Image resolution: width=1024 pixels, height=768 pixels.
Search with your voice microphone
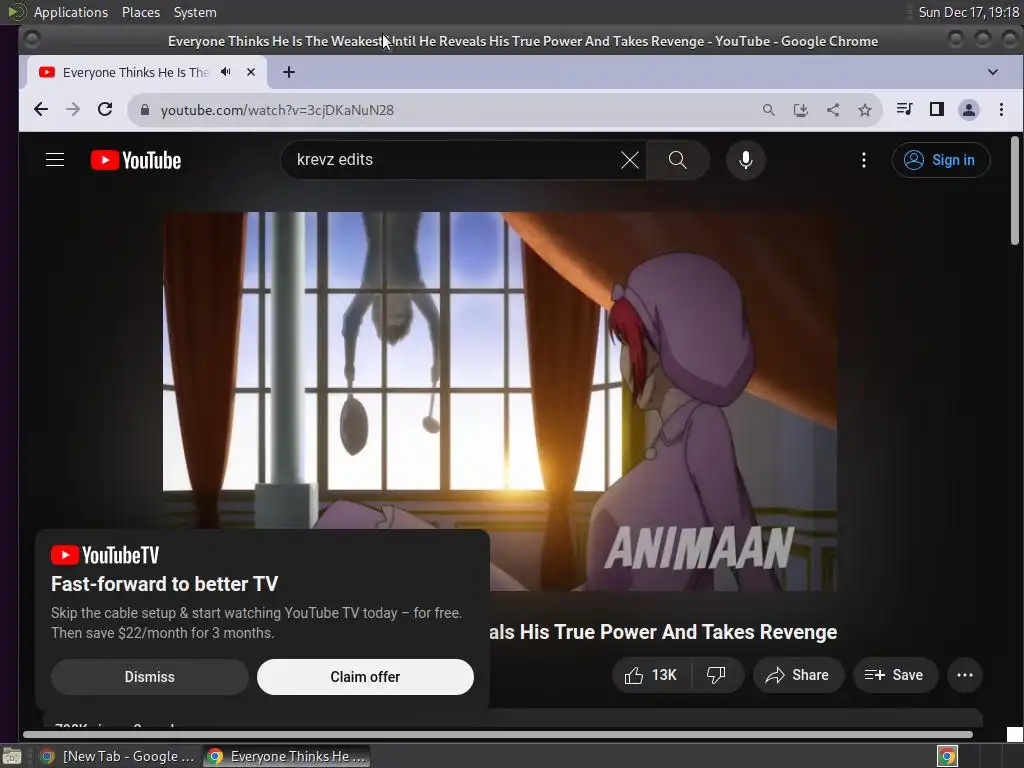coord(745,160)
